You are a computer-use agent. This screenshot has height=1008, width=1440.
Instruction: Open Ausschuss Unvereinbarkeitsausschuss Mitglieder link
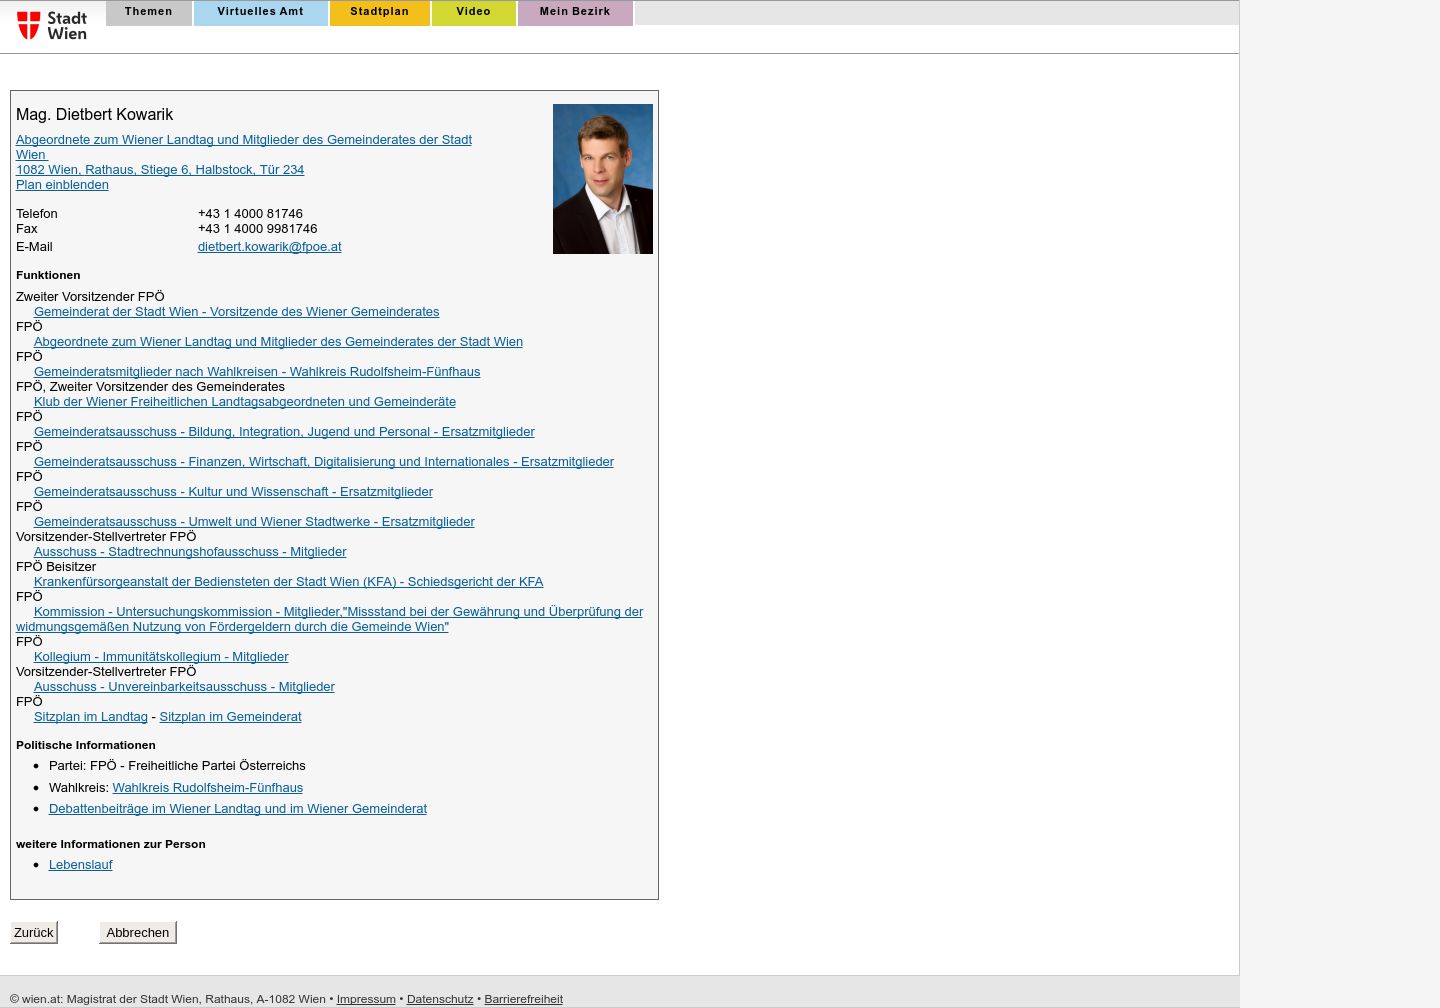(184, 687)
